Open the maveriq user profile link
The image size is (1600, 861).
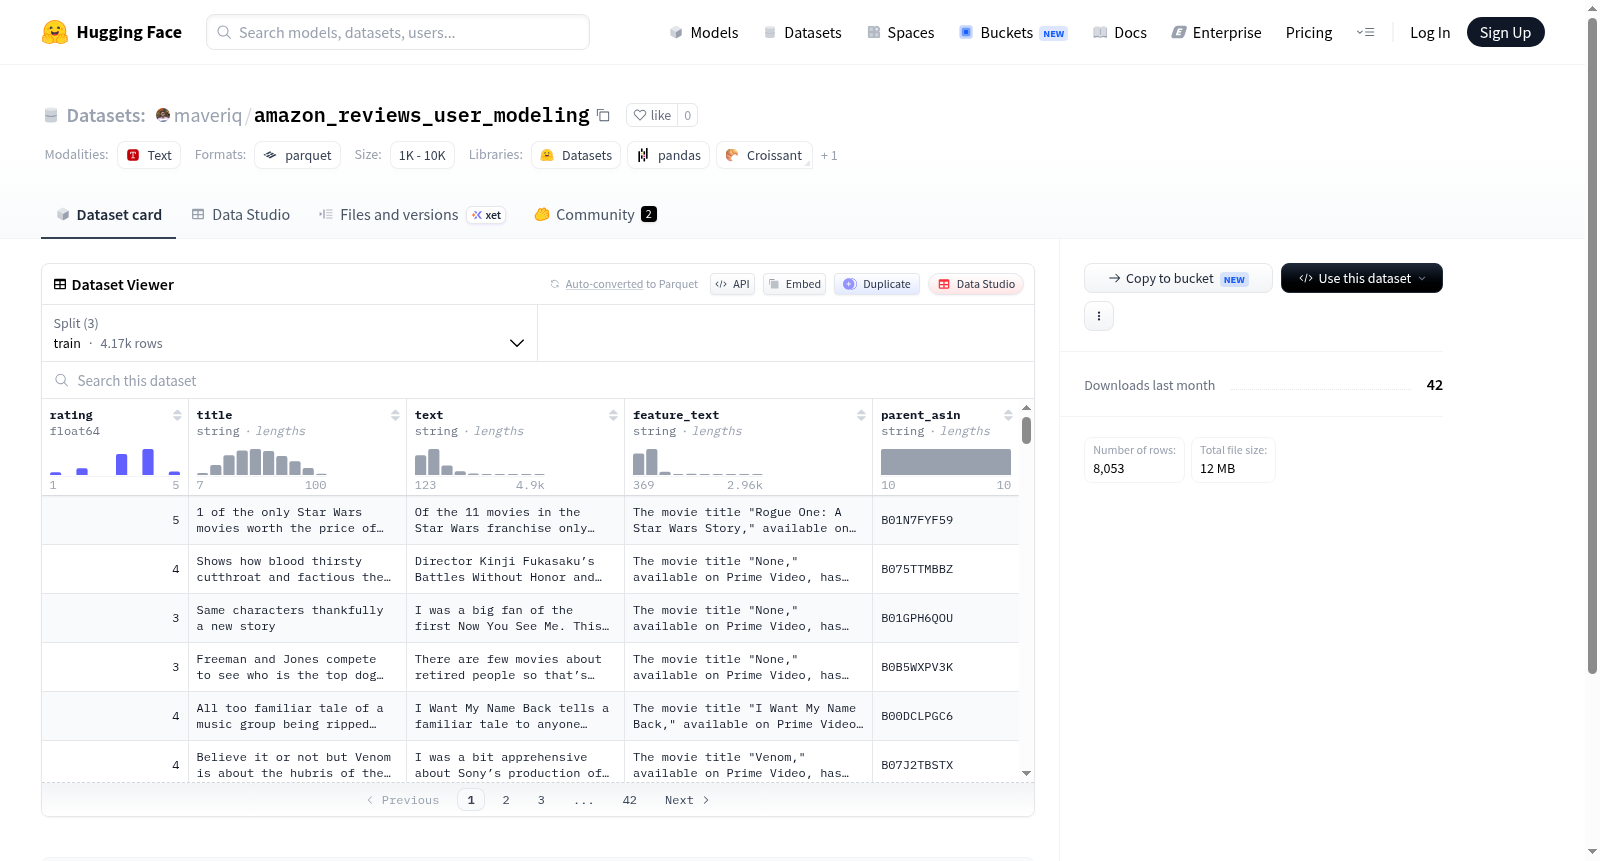point(208,115)
